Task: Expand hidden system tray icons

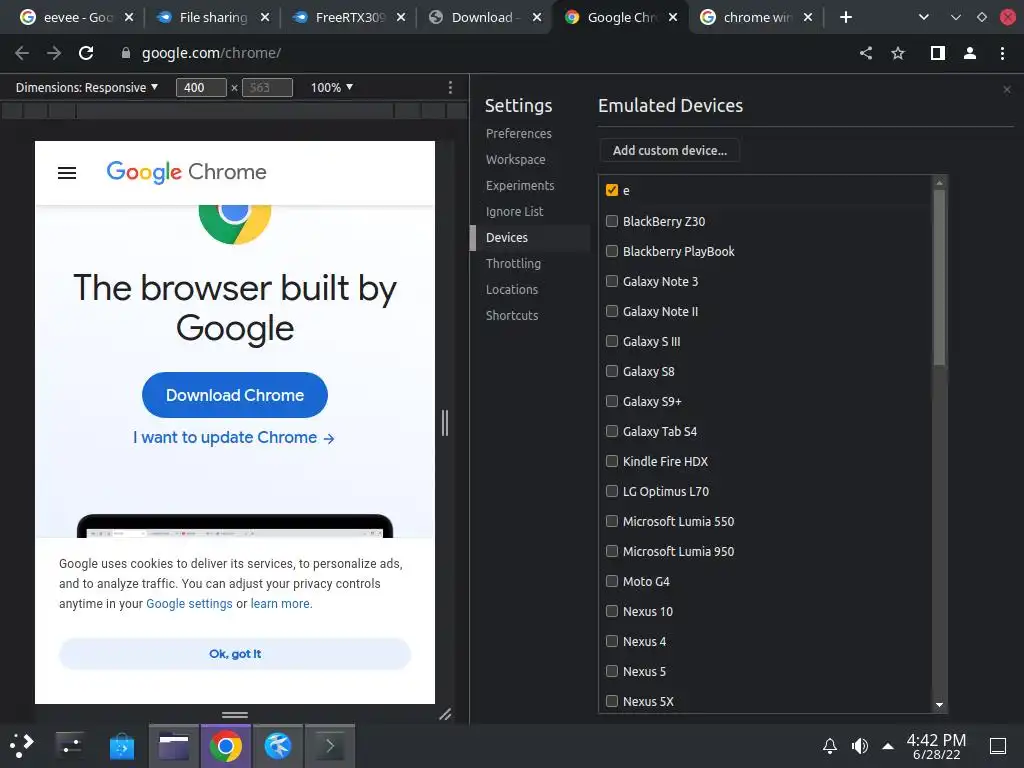Action: [x=888, y=746]
